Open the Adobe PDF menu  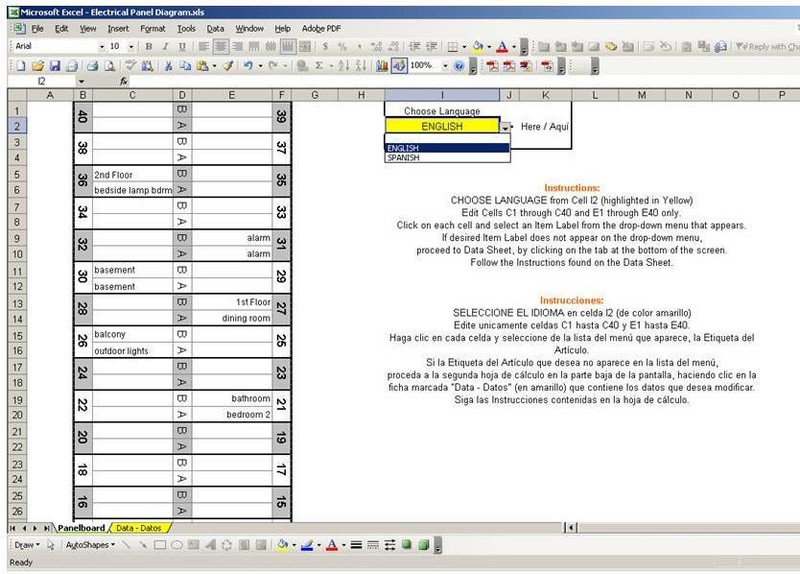click(321, 29)
